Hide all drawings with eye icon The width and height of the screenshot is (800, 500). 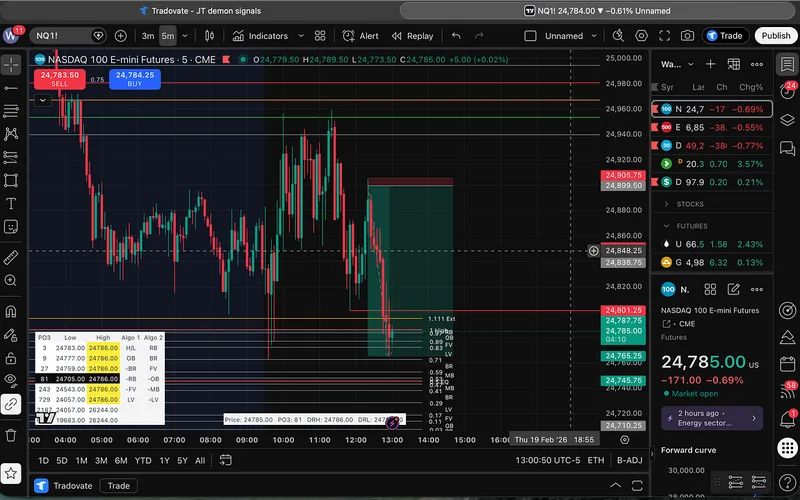11,379
